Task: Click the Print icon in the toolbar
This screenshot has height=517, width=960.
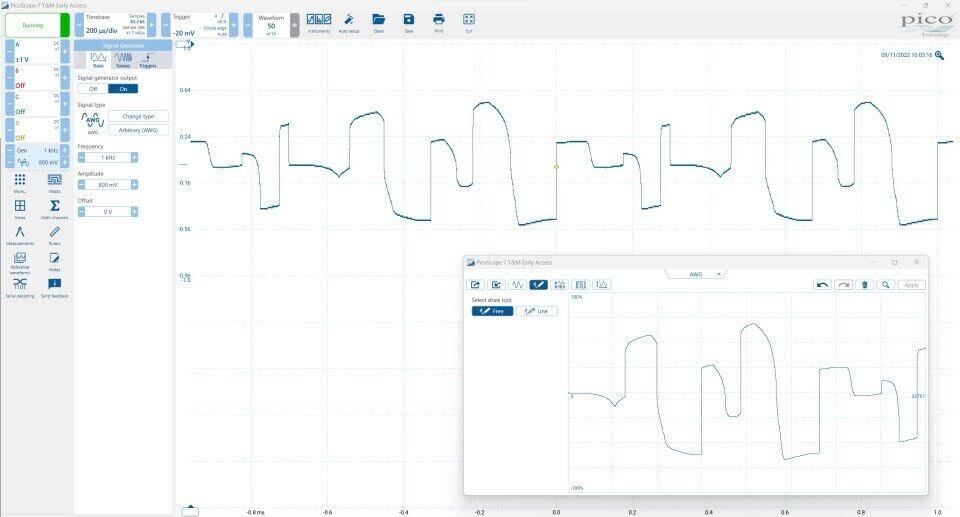Action: coord(438,22)
